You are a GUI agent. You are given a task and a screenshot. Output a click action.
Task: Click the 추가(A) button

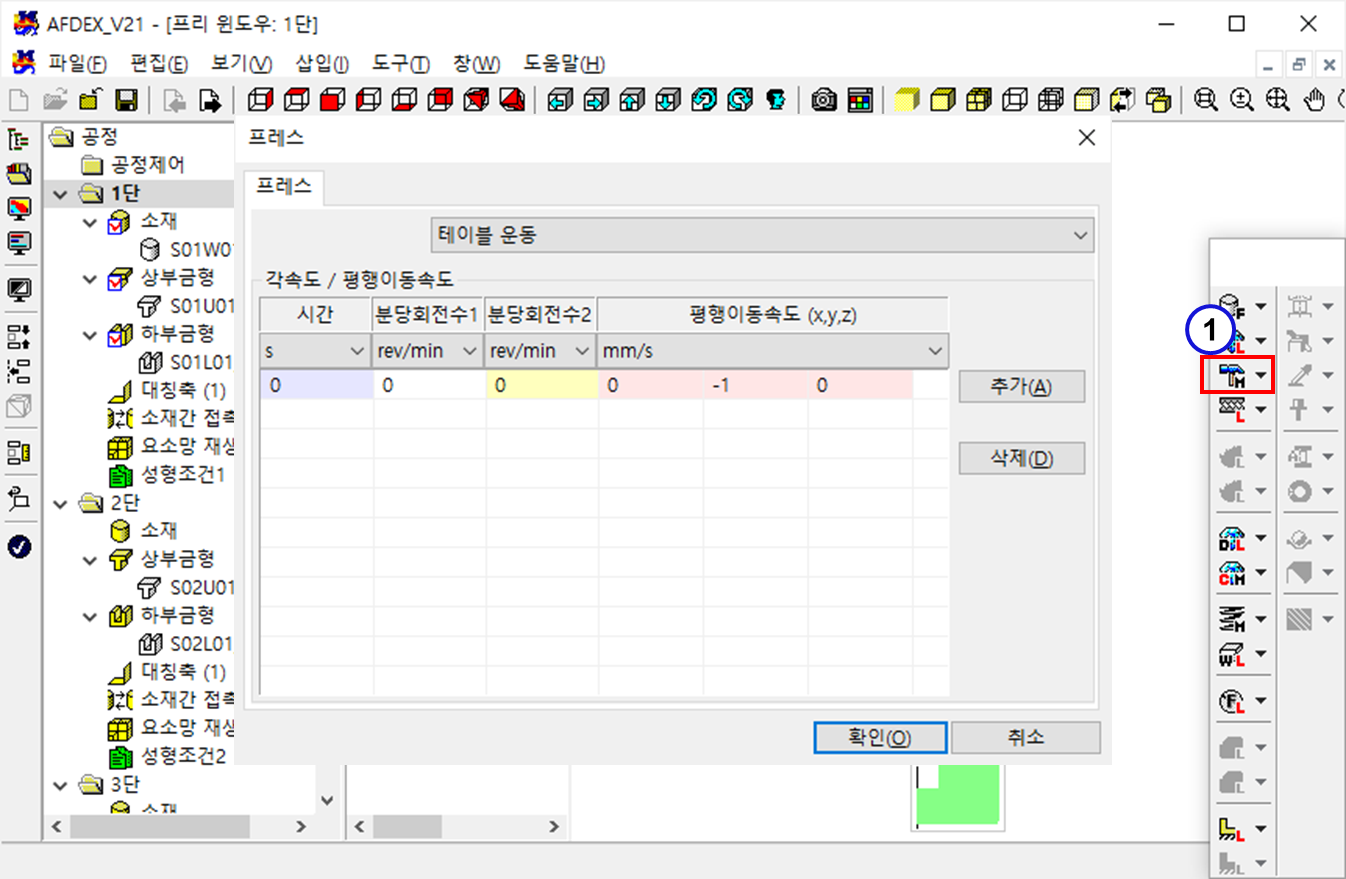[x=1021, y=387]
